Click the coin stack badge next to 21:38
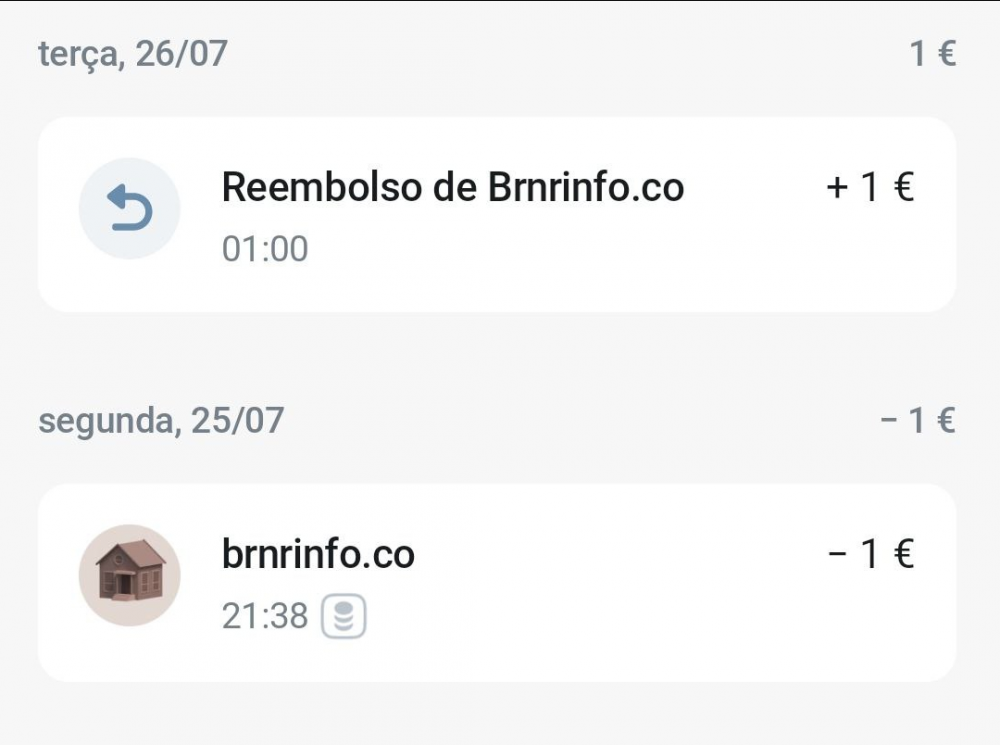1000x745 pixels. point(344,616)
